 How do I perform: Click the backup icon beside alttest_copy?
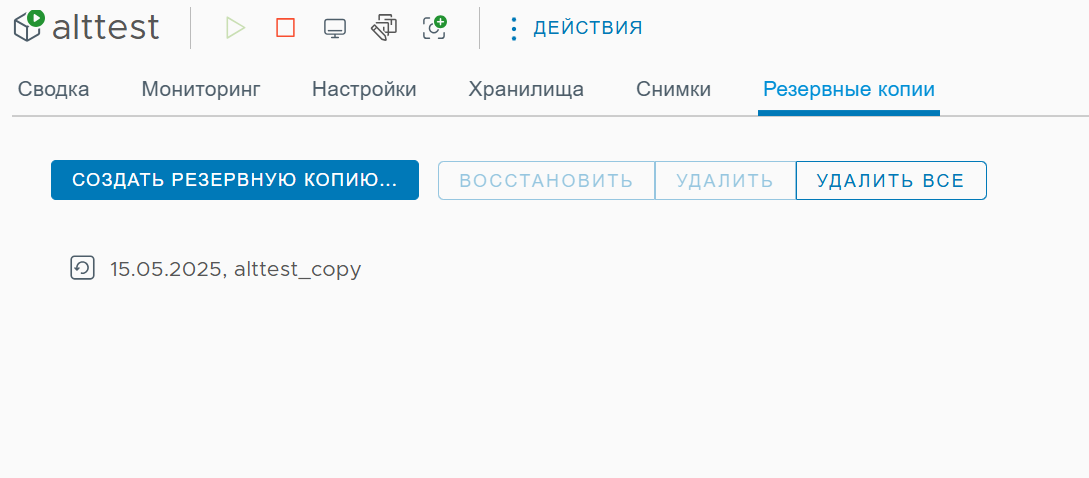point(82,268)
